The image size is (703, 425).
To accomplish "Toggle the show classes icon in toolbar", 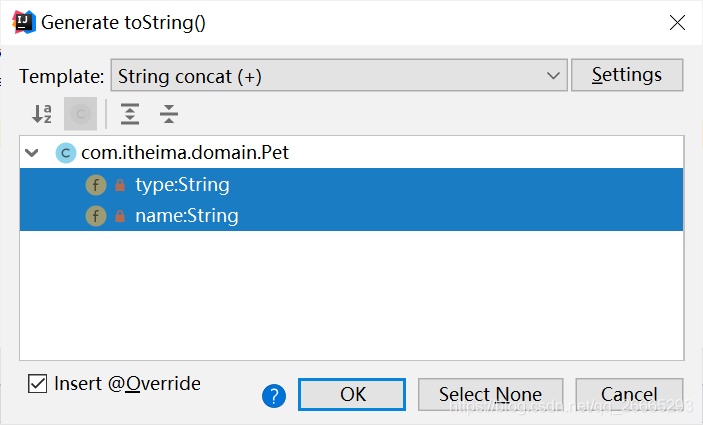I will [x=81, y=114].
